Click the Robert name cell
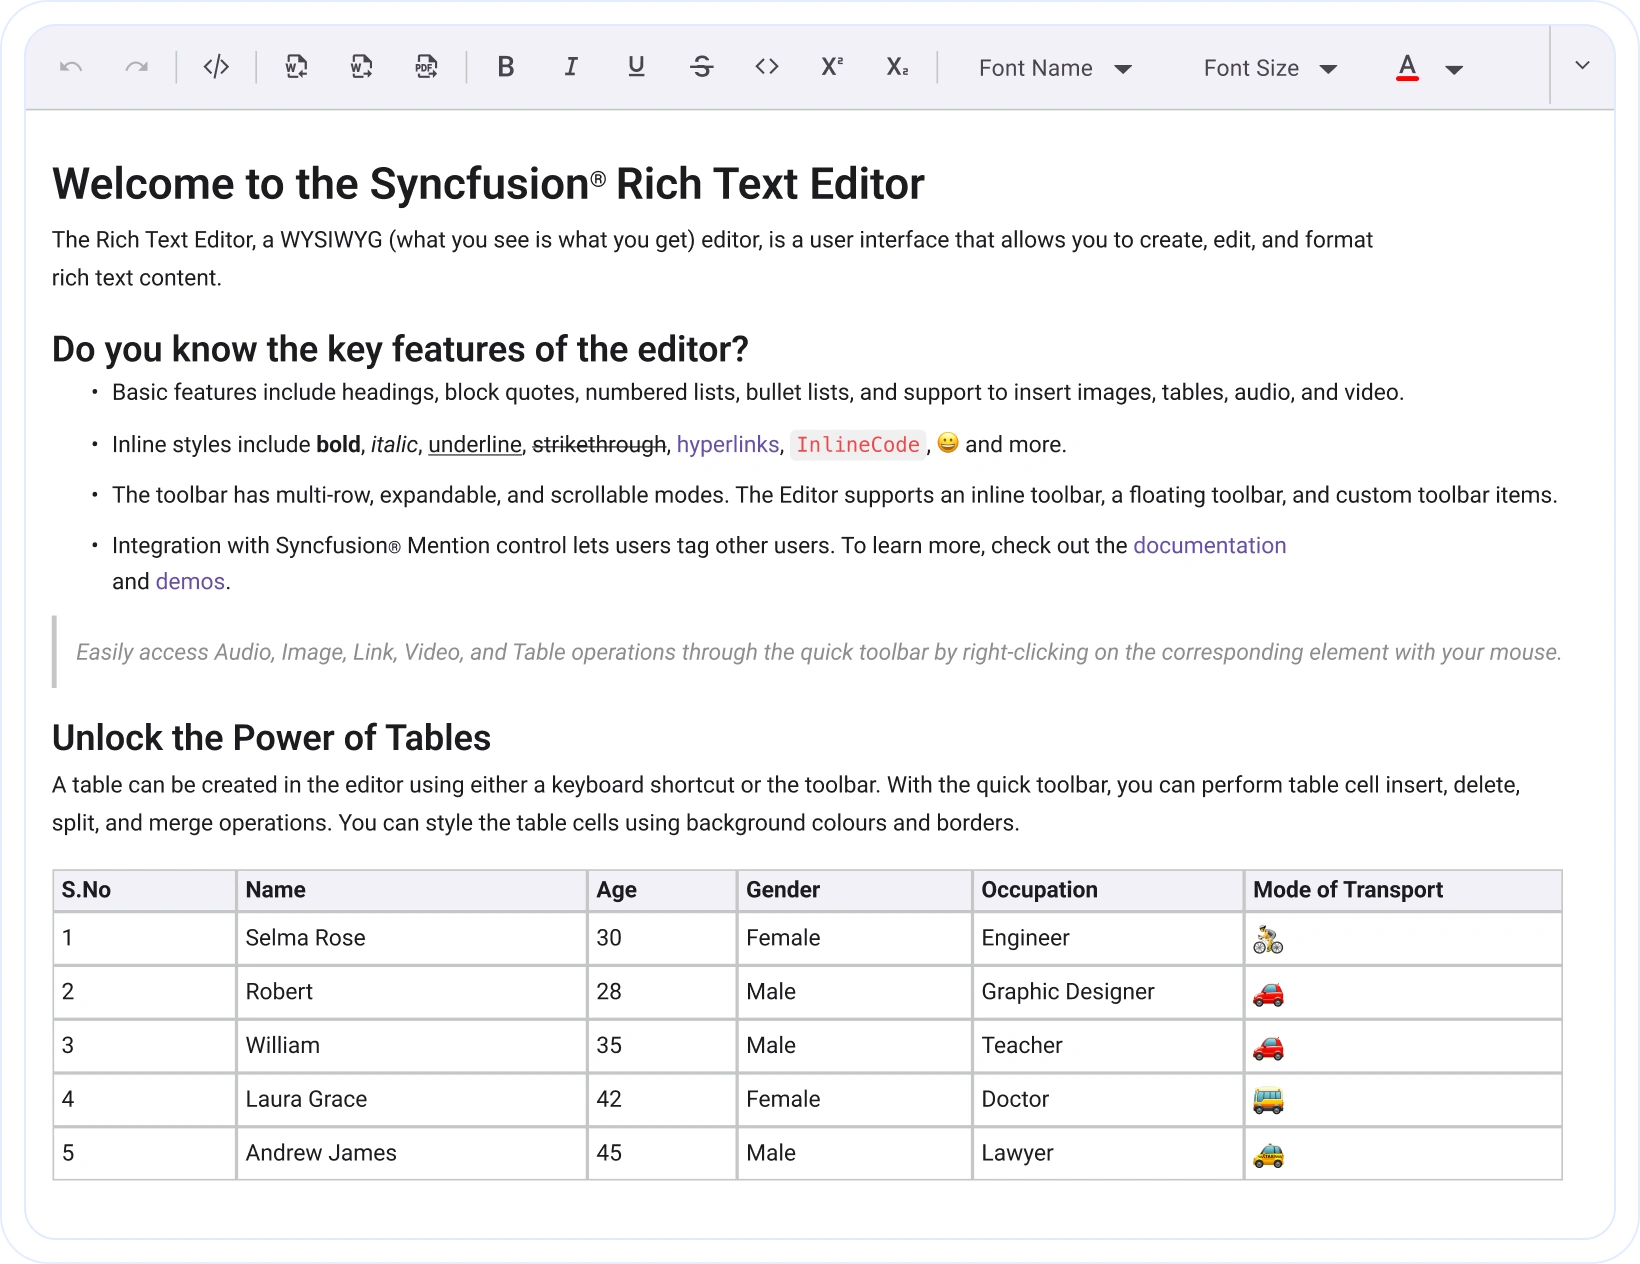This screenshot has height=1264, width=1640. click(x=411, y=992)
